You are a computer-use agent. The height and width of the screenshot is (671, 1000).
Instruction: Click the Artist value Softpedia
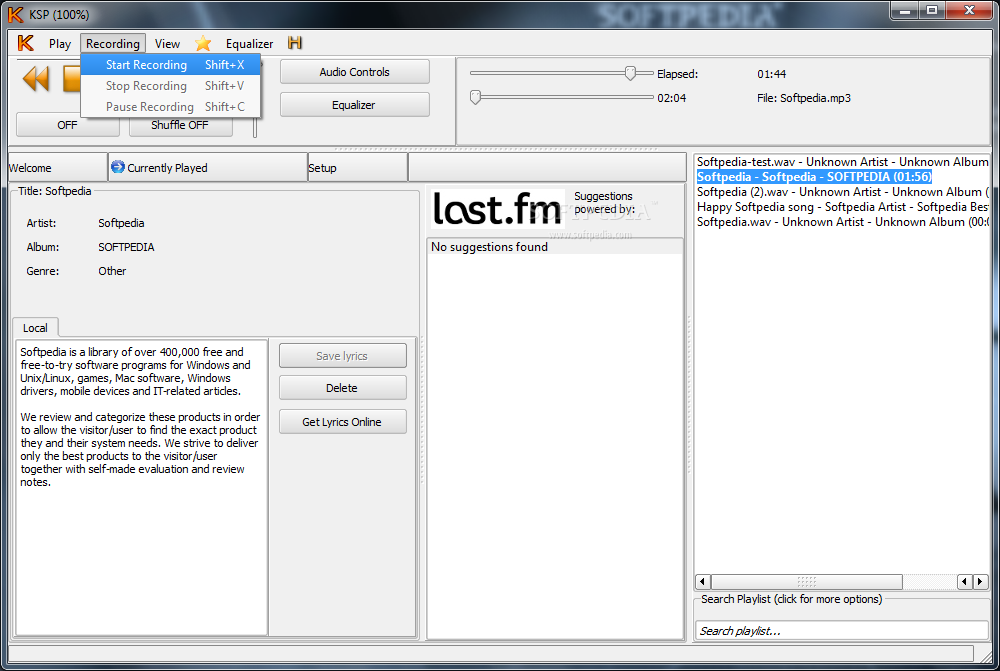121,223
